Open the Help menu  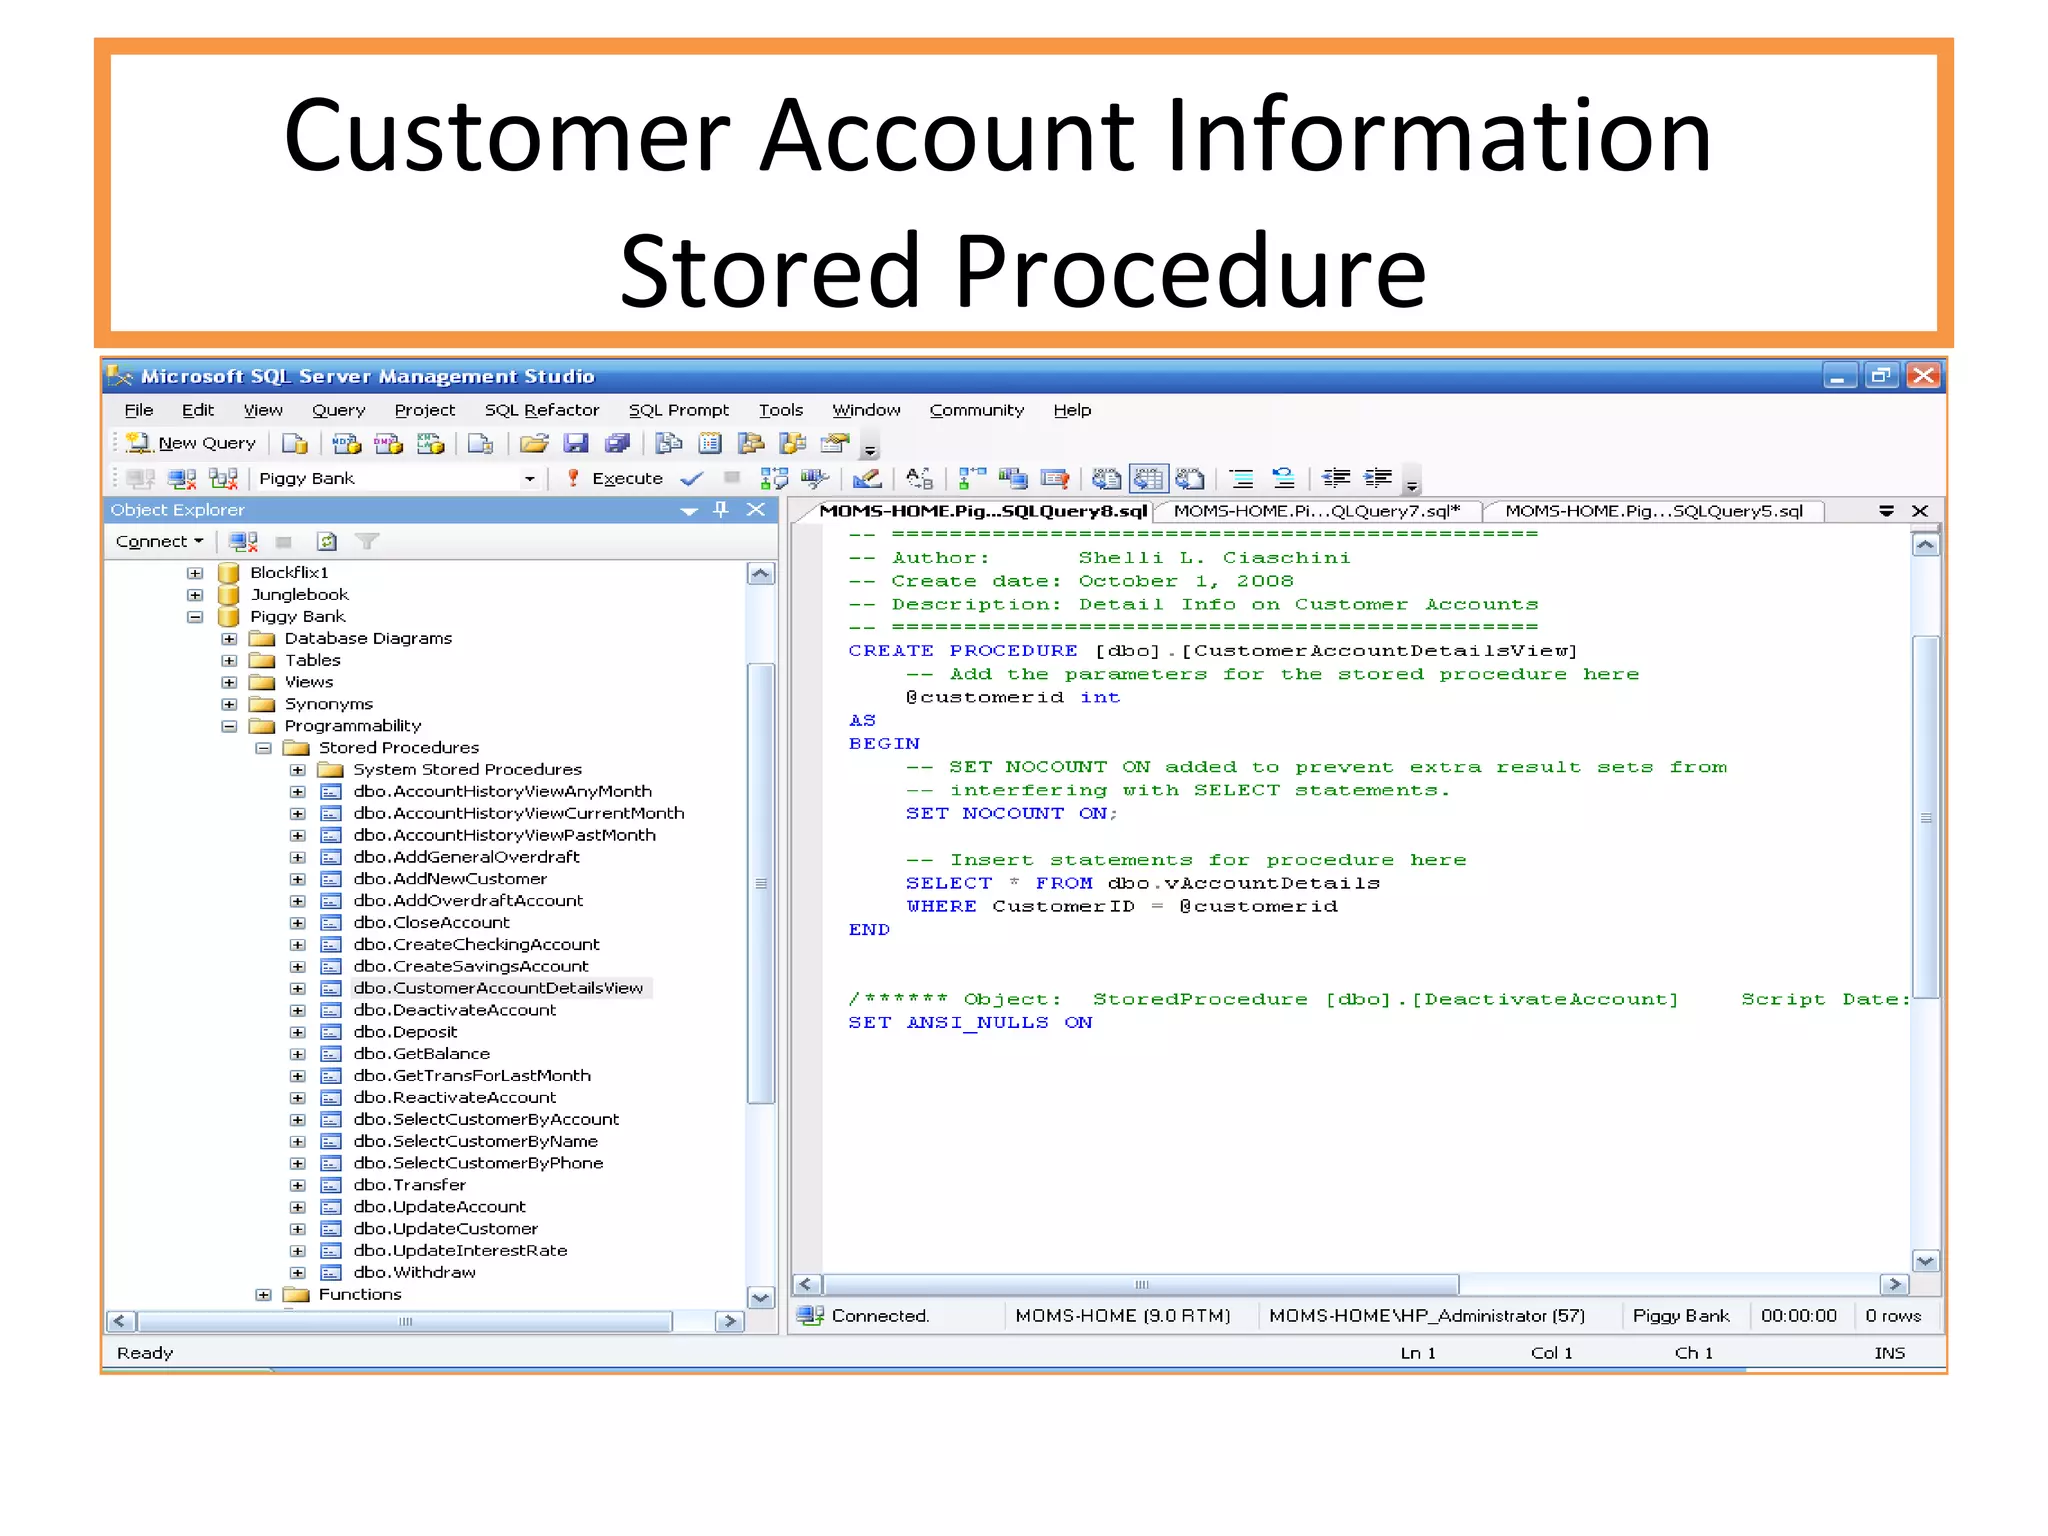coord(1072,410)
